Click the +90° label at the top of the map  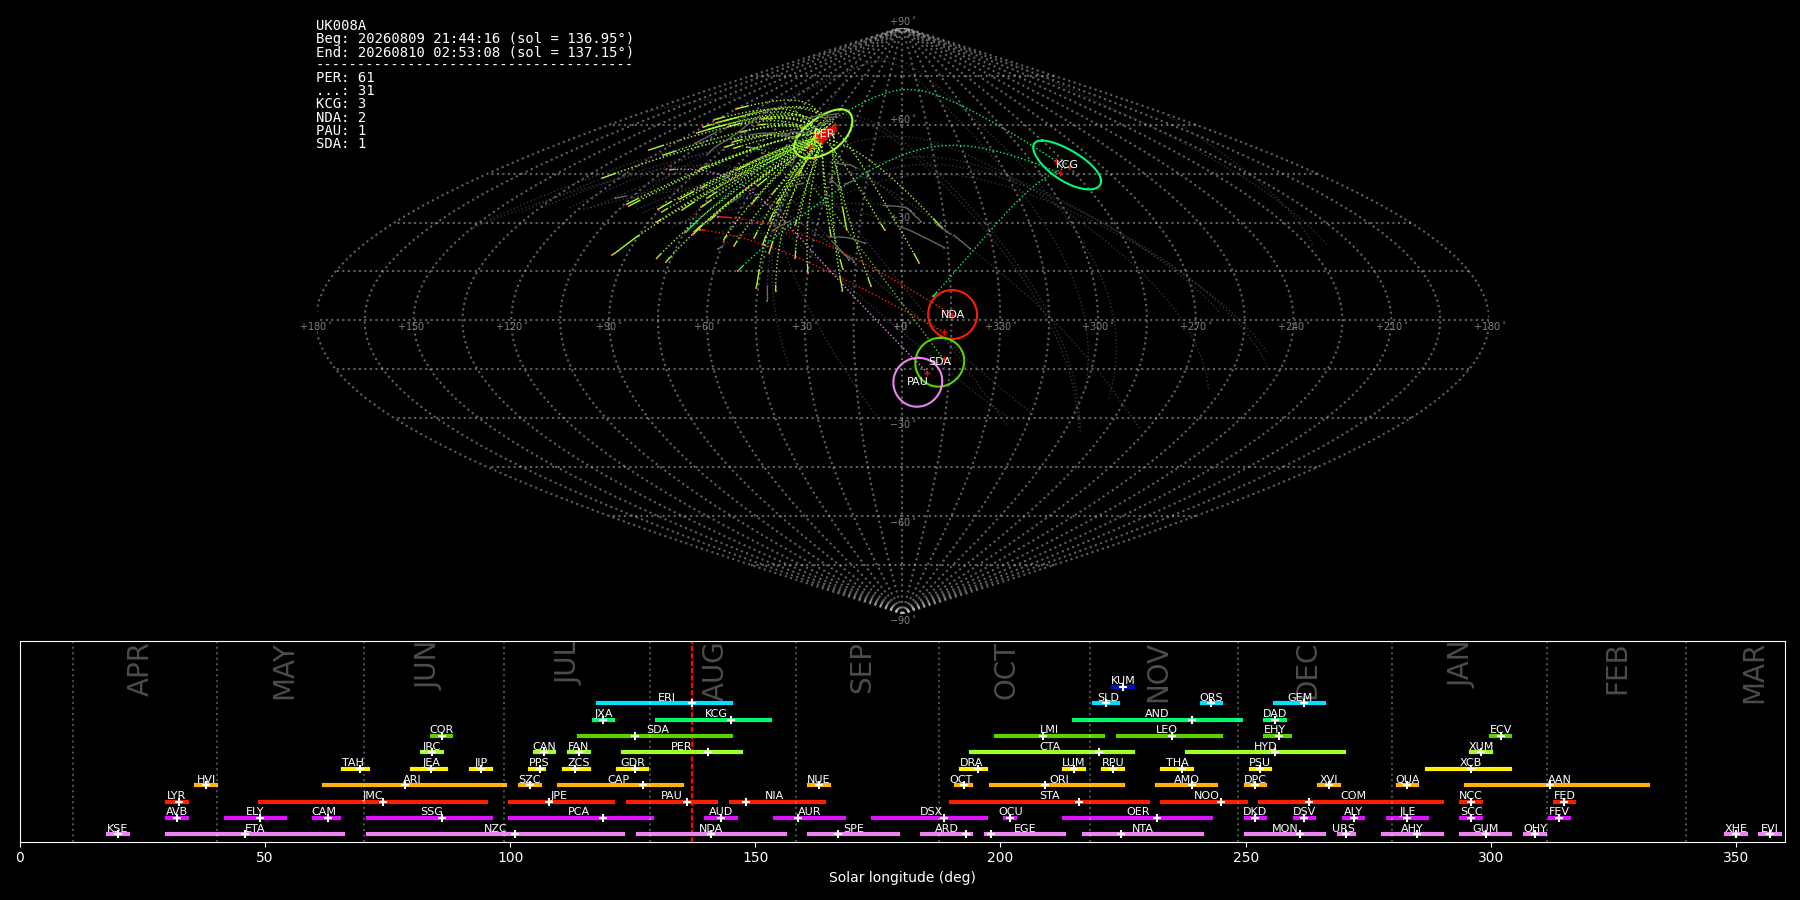(x=902, y=22)
